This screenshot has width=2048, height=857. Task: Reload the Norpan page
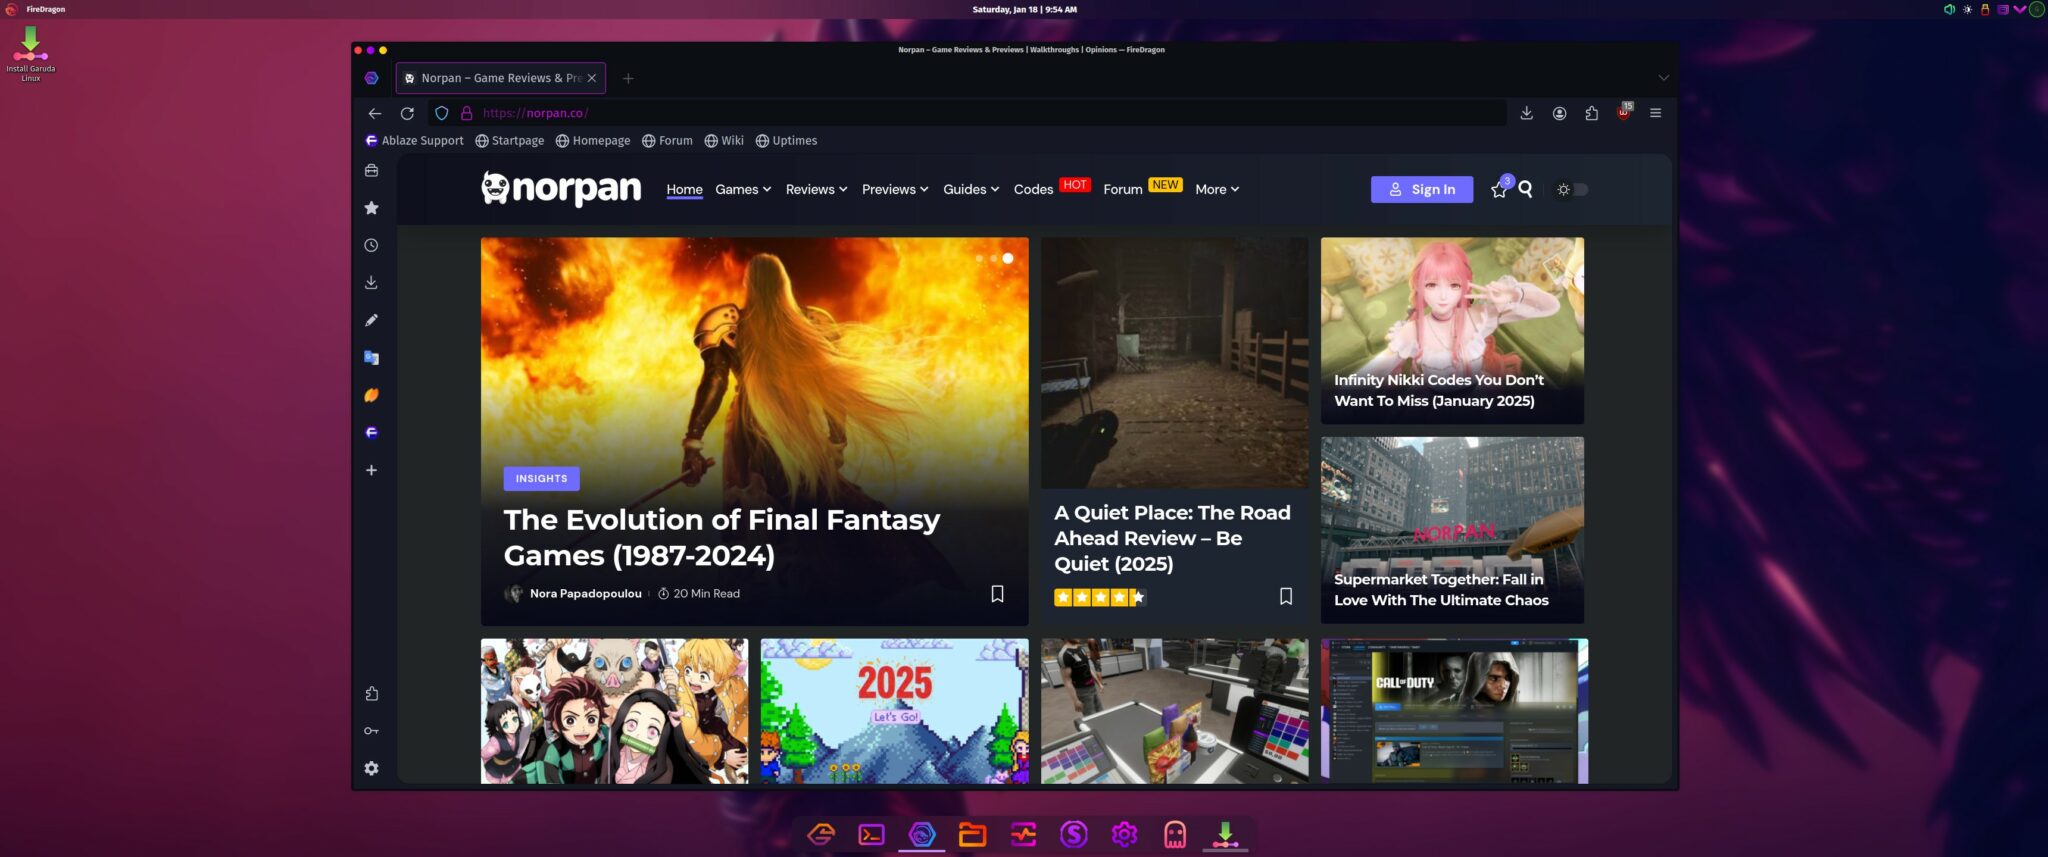407,113
